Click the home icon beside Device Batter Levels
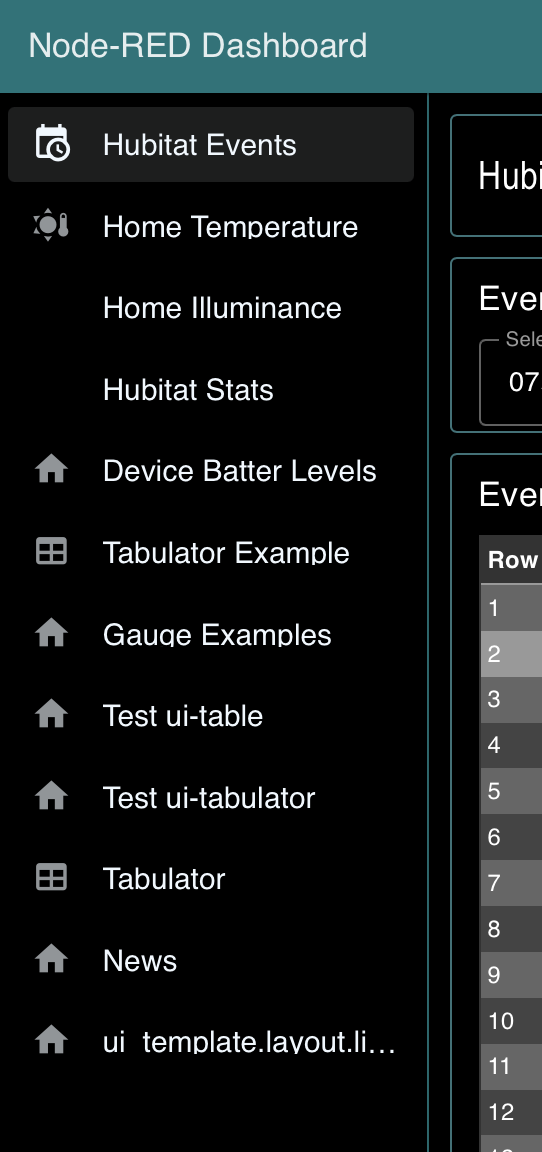Screen dimensions: 542x1152 51,469
